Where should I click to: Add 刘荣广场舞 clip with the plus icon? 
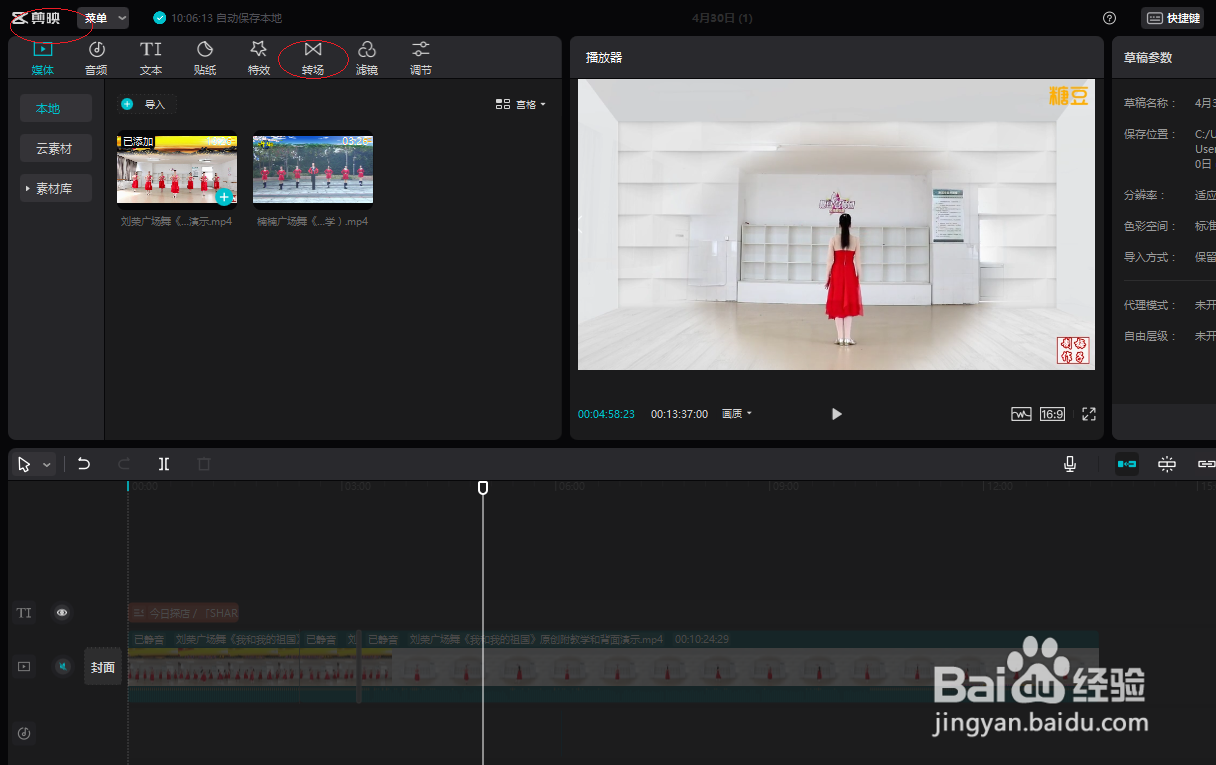tap(224, 197)
